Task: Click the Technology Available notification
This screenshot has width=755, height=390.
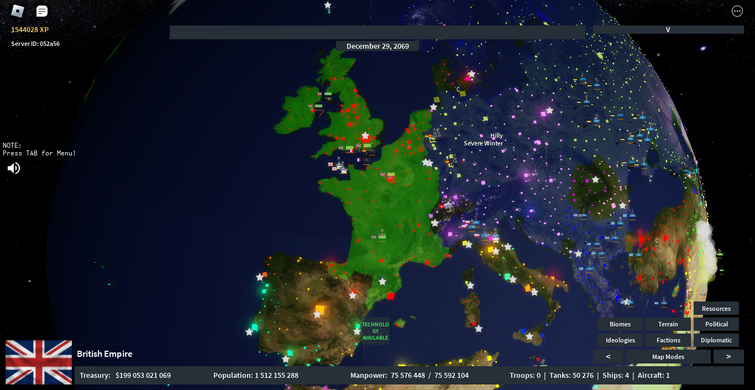Action: pos(376,331)
